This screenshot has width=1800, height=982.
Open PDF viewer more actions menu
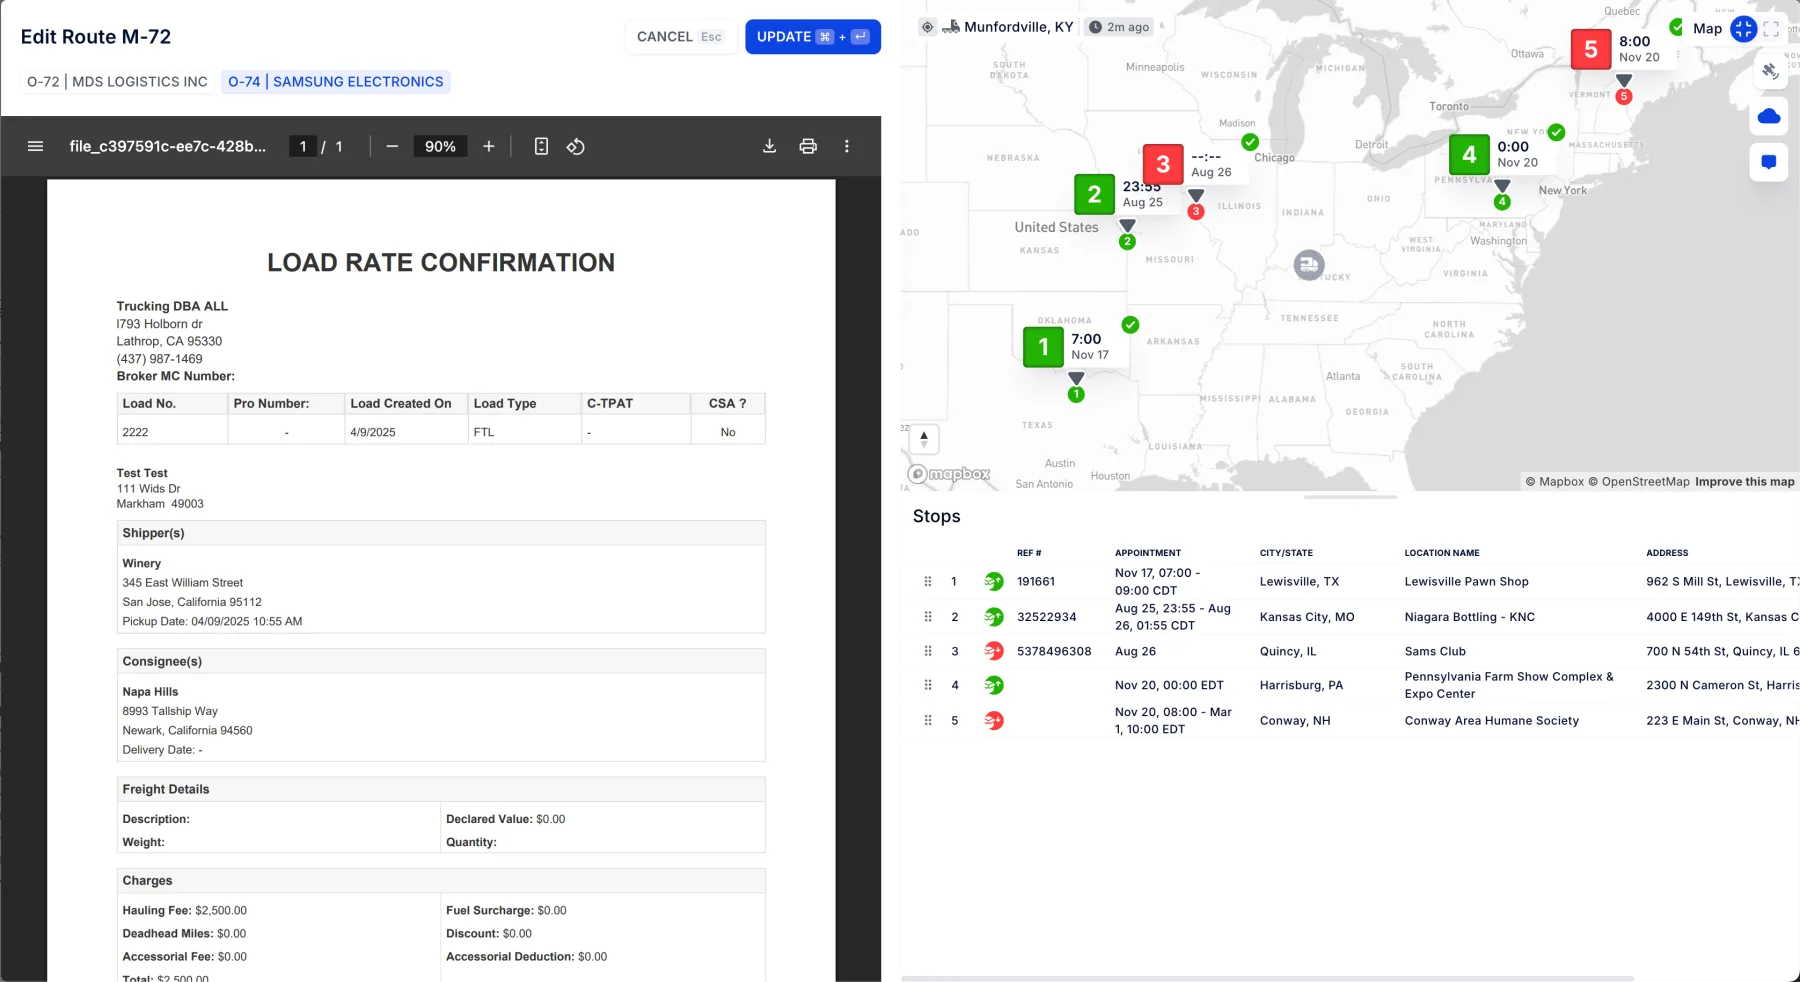(x=847, y=146)
